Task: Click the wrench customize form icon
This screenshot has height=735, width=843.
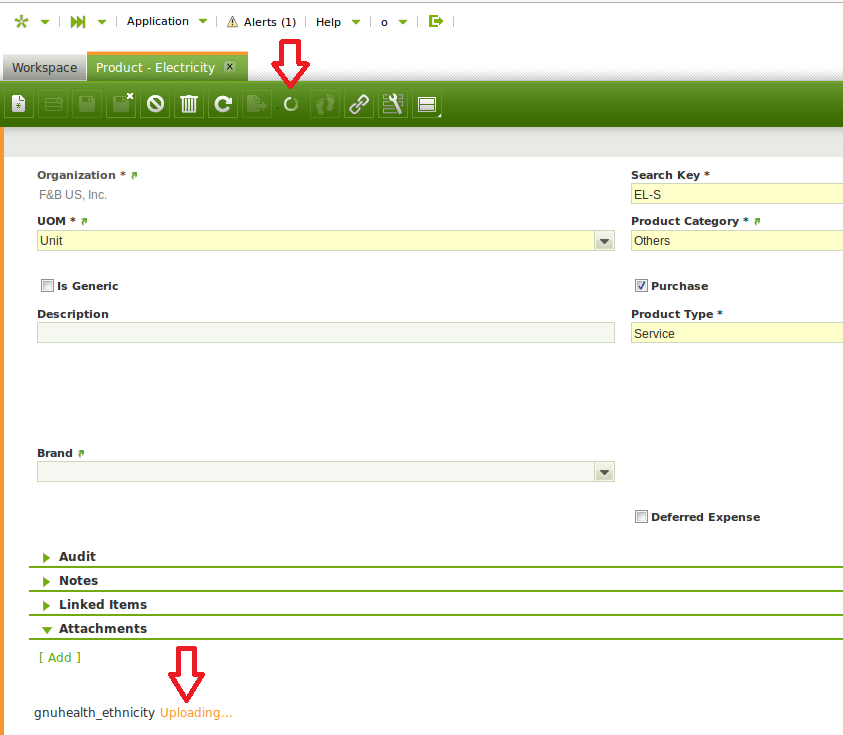Action: pyautogui.click(x=392, y=104)
